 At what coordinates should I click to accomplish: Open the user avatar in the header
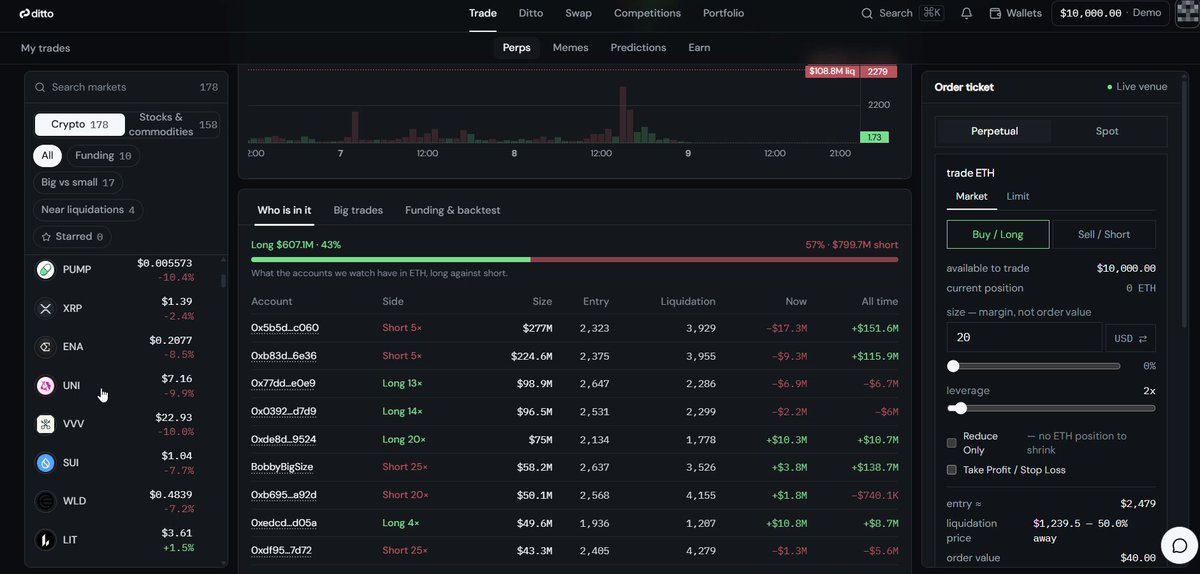click(x=1186, y=13)
